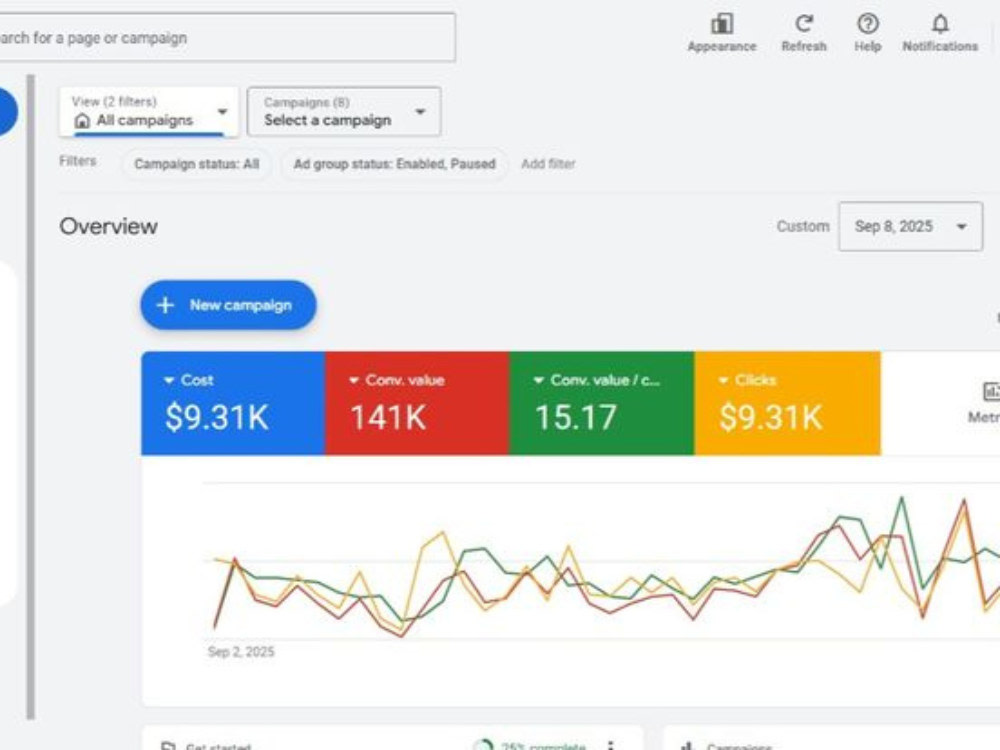The width and height of the screenshot is (1000, 750).
Task: Click the left vertical scrollbar
Action: [x=31, y=397]
